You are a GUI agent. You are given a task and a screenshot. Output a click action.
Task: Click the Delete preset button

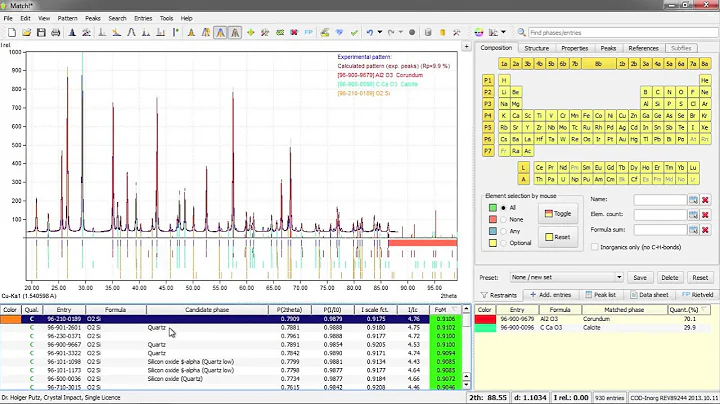click(x=669, y=277)
